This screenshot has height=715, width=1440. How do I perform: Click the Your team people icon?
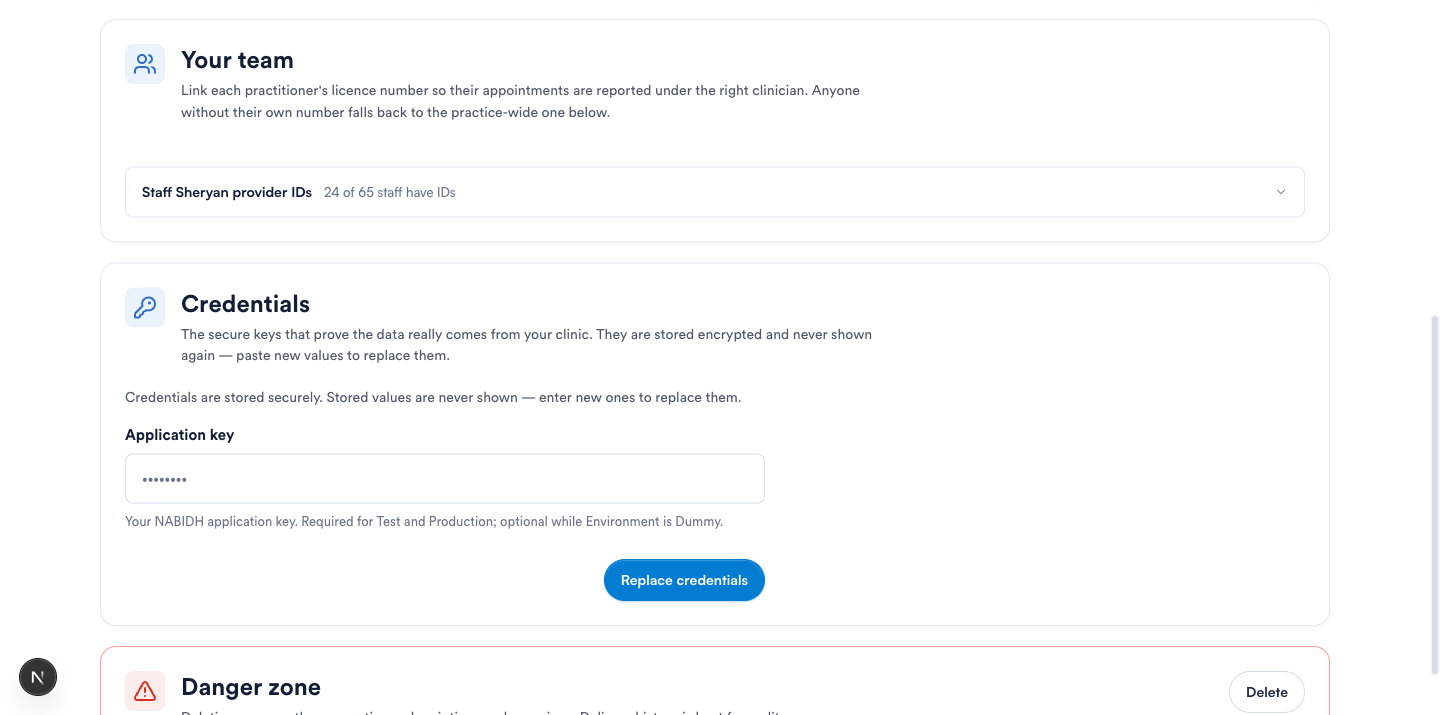(x=145, y=64)
